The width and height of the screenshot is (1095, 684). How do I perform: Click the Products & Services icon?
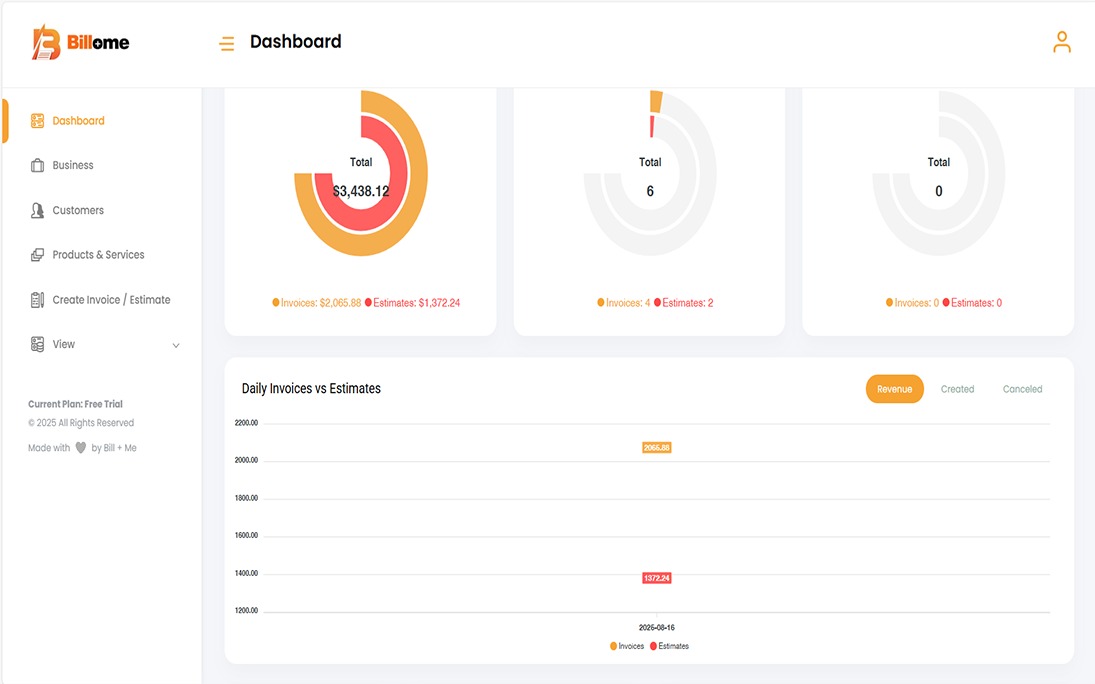click(38, 255)
